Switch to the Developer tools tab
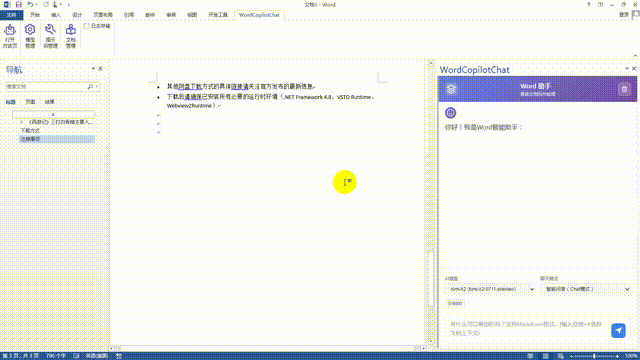The width and height of the screenshot is (640, 360). pyautogui.click(x=218, y=15)
